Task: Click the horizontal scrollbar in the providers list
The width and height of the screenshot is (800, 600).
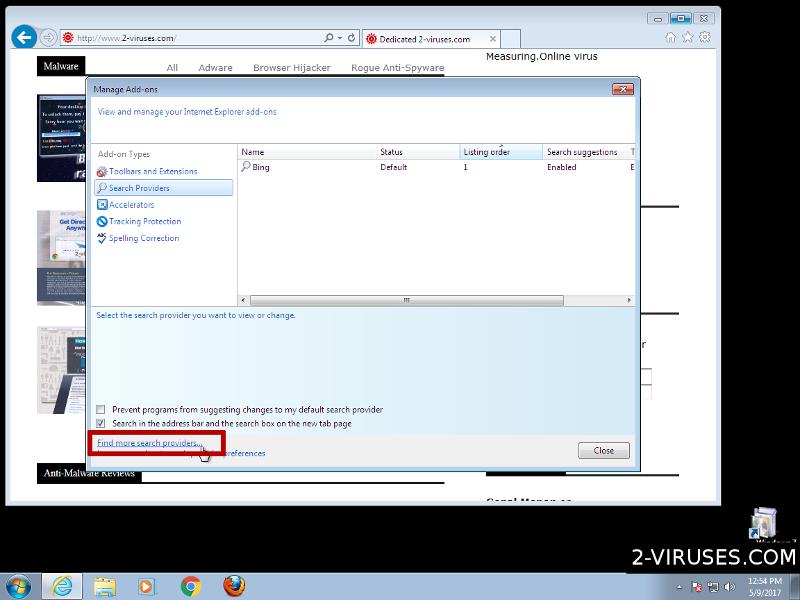Action: (406, 300)
